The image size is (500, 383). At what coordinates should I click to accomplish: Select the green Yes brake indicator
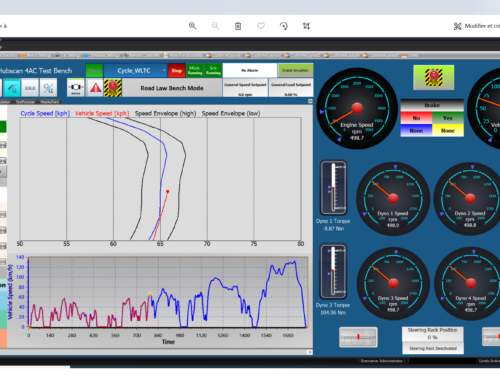point(448,118)
